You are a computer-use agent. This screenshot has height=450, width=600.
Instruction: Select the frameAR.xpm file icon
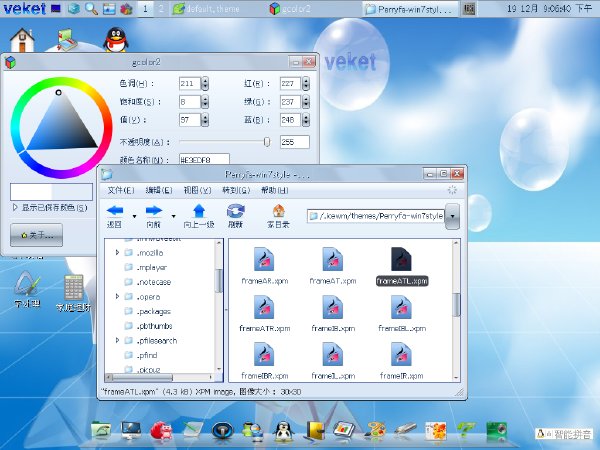264,259
